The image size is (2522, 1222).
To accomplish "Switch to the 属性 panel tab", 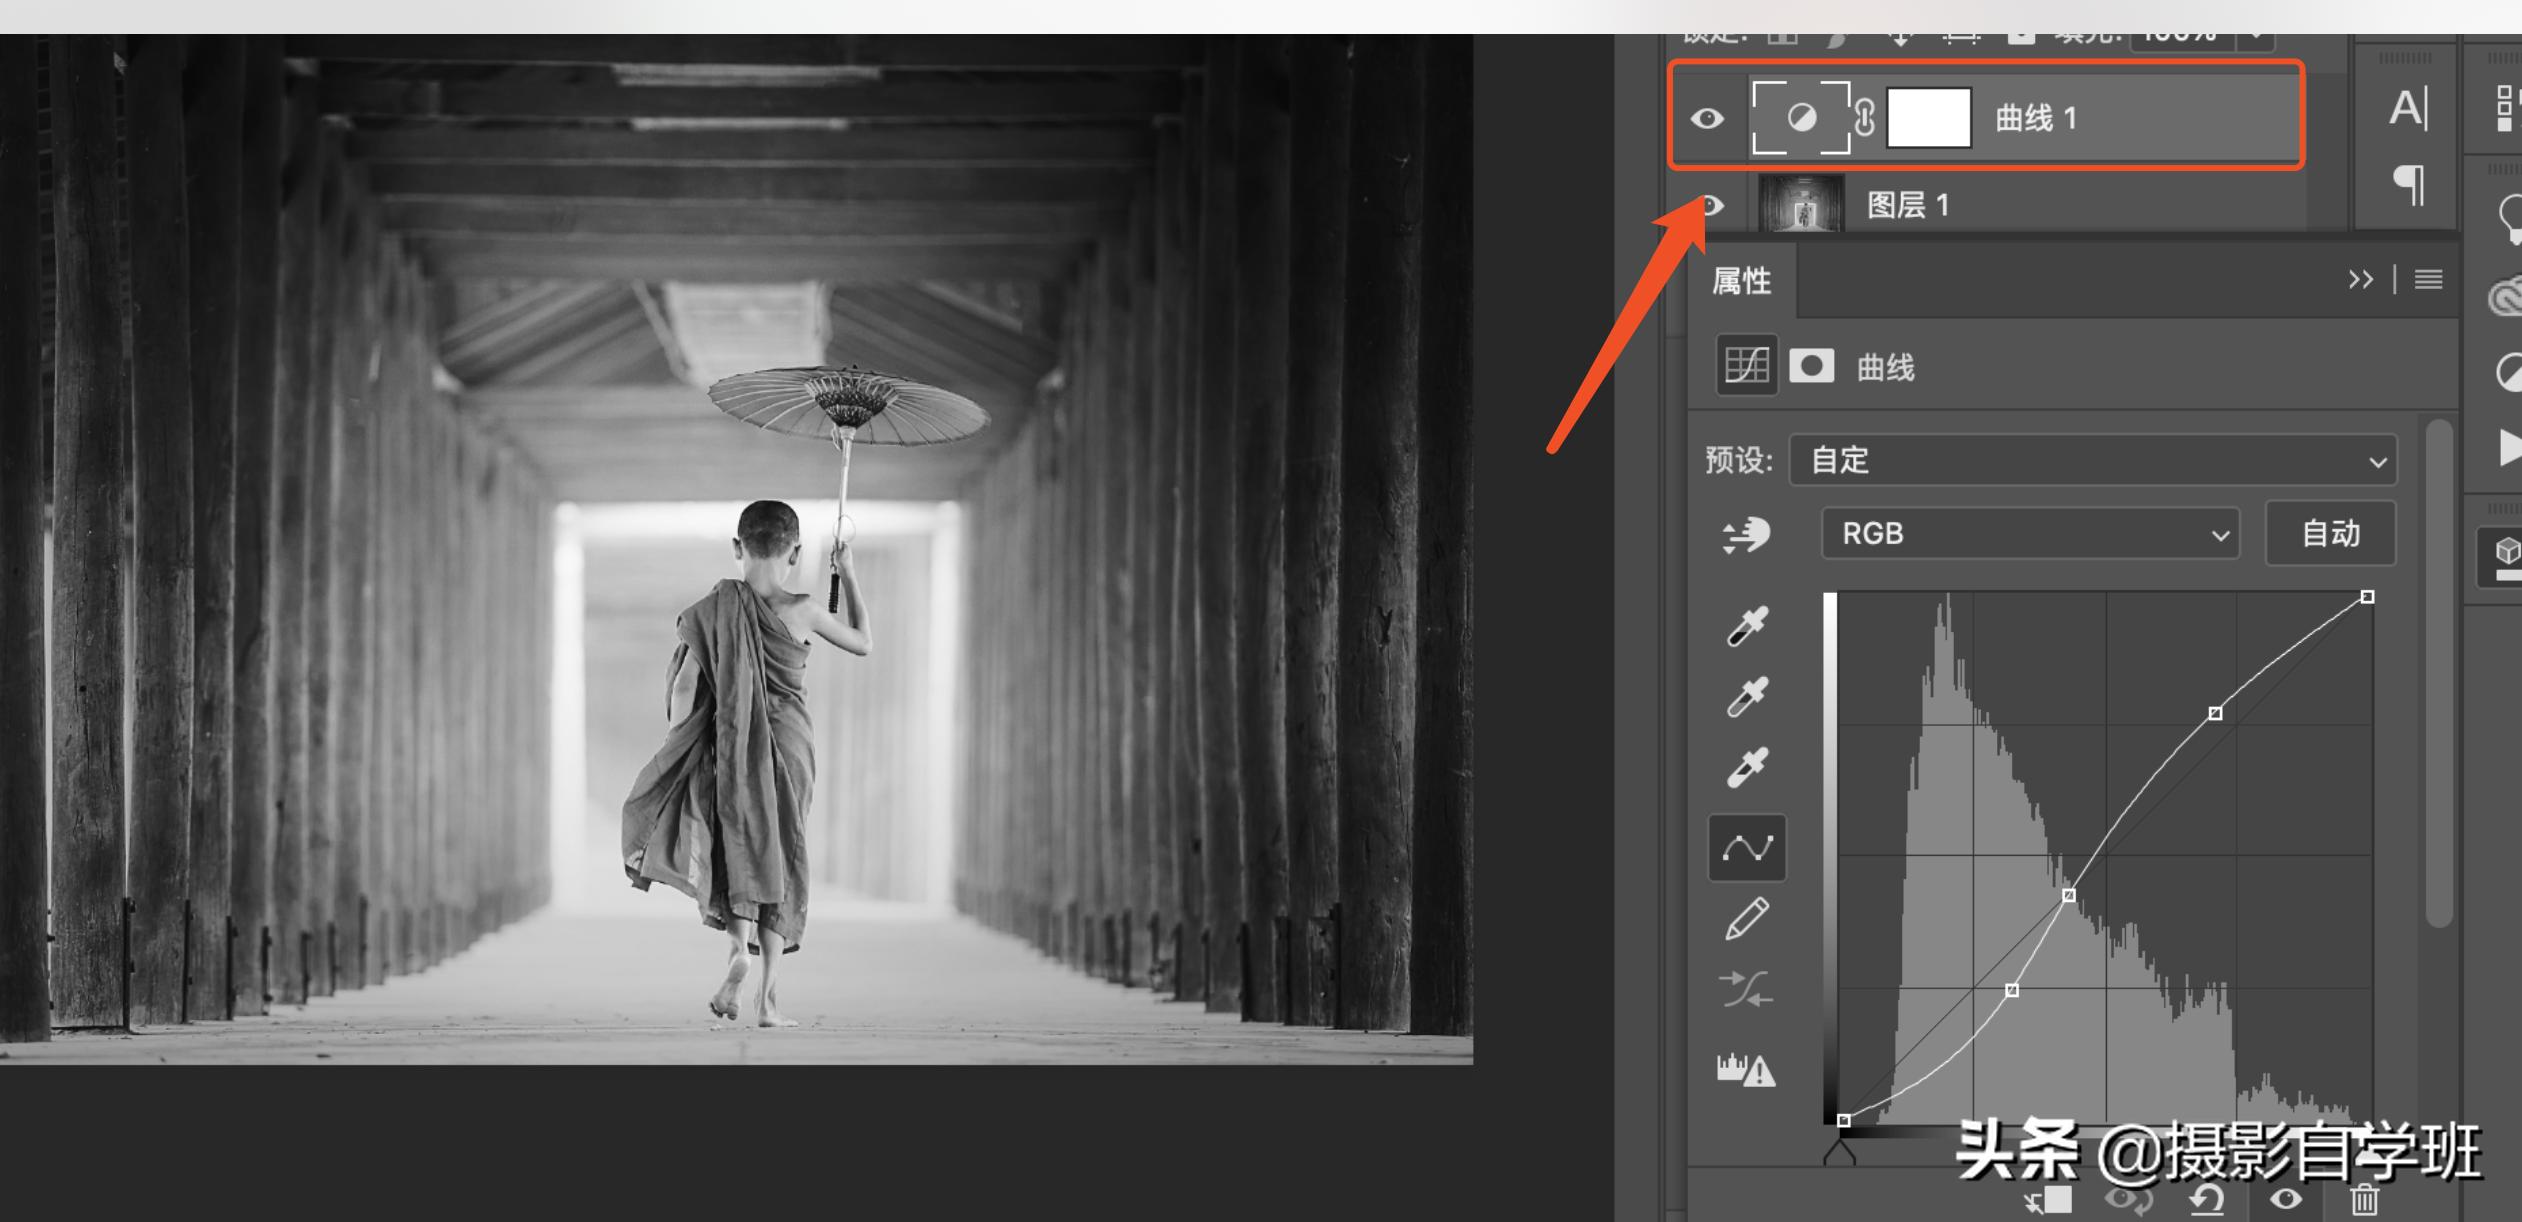I will (1741, 281).
